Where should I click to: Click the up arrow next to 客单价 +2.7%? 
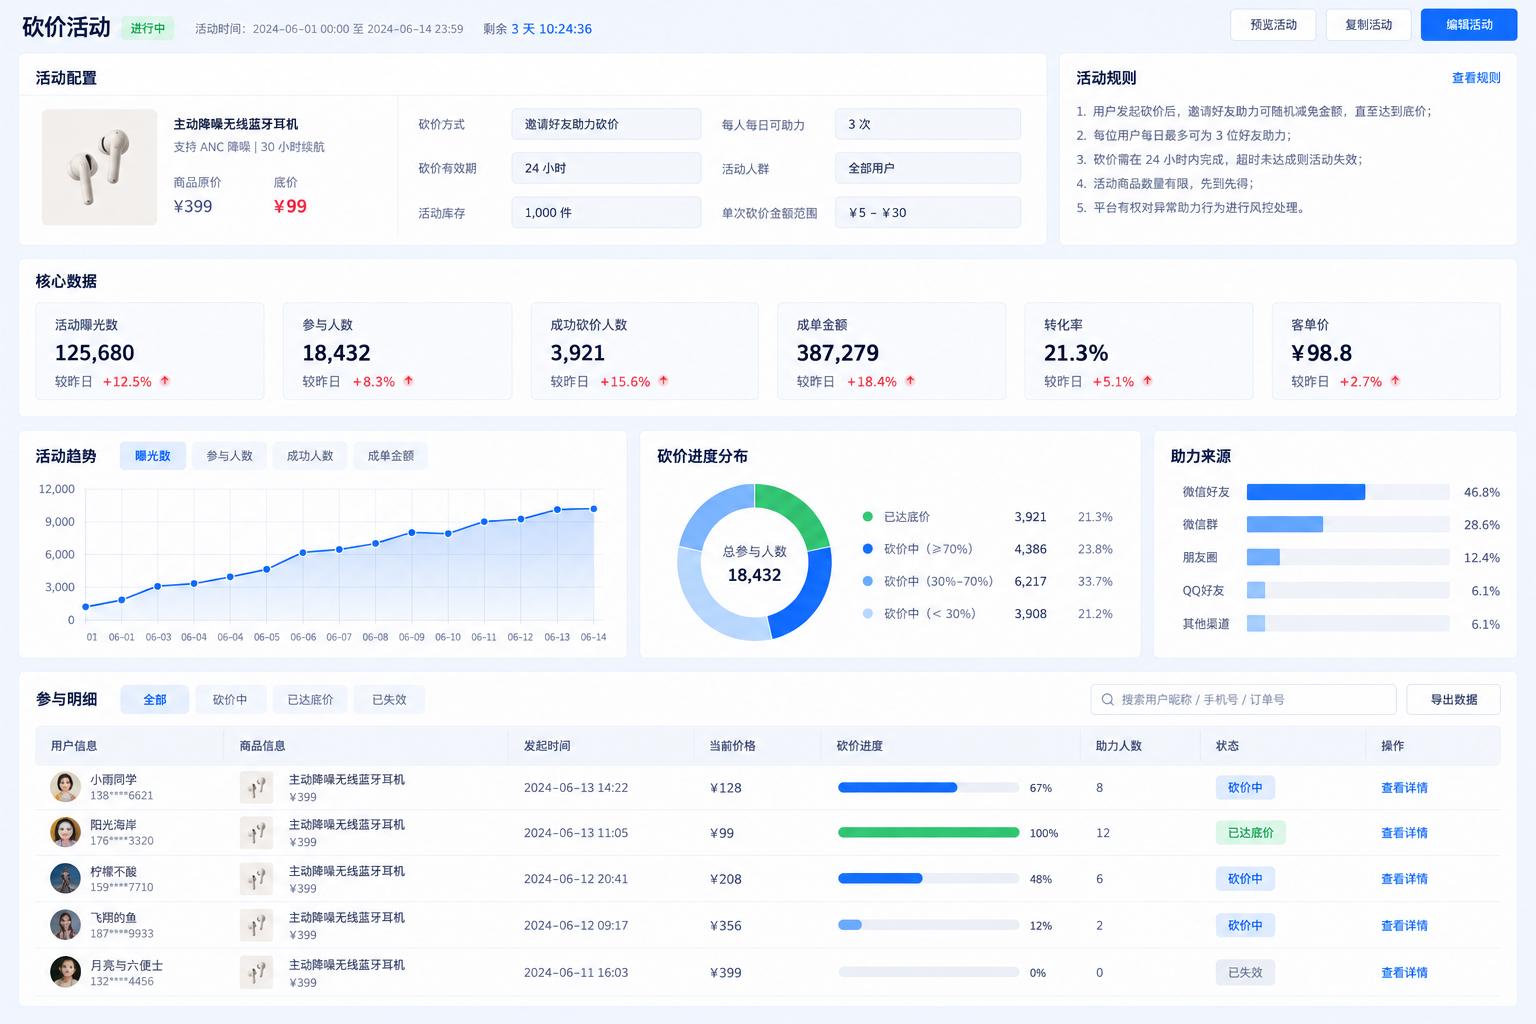tap(1395, 381)
